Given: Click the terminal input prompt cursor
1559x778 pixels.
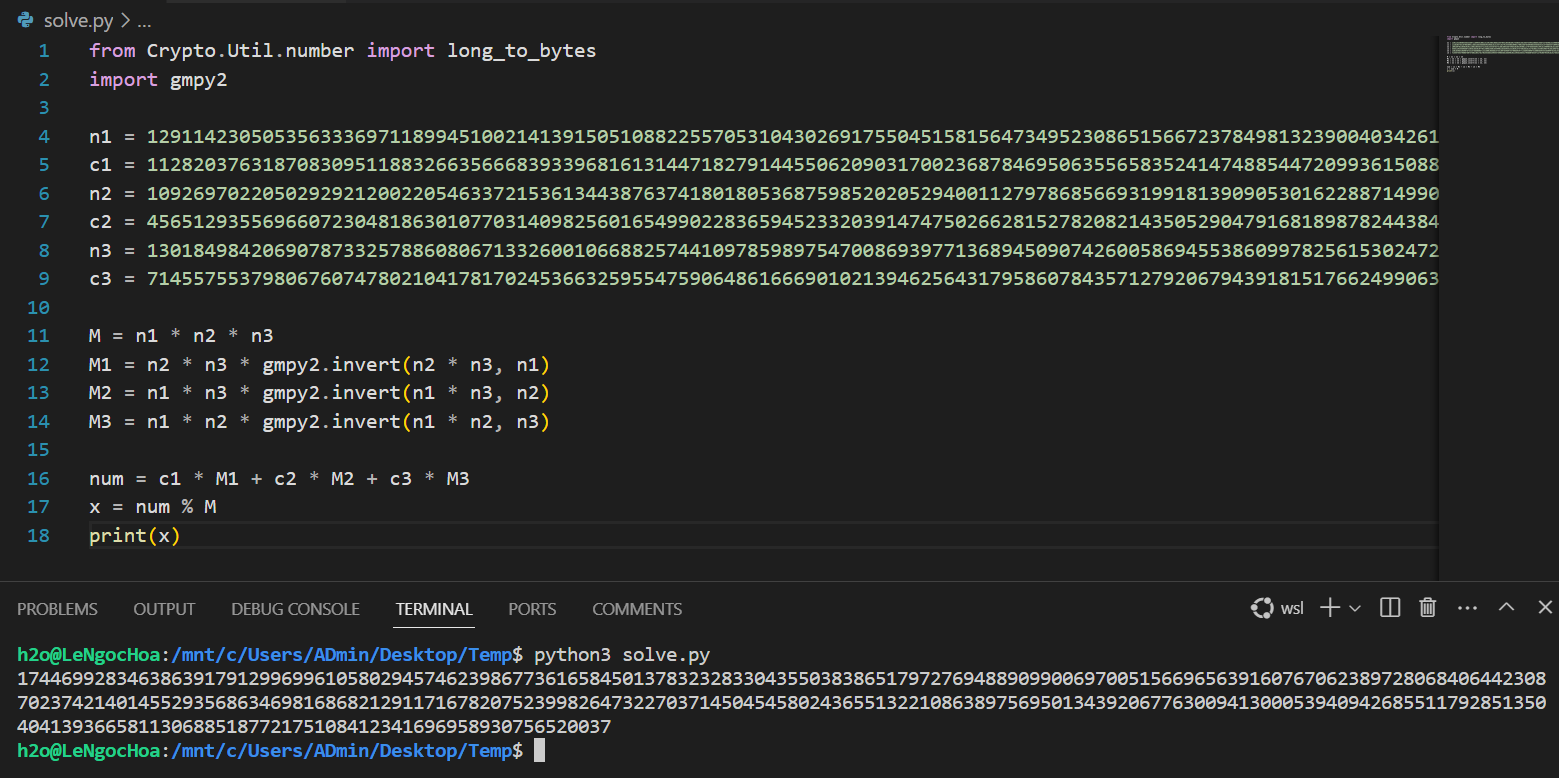Looking at the screenshot, I should (x=540, y=750).
